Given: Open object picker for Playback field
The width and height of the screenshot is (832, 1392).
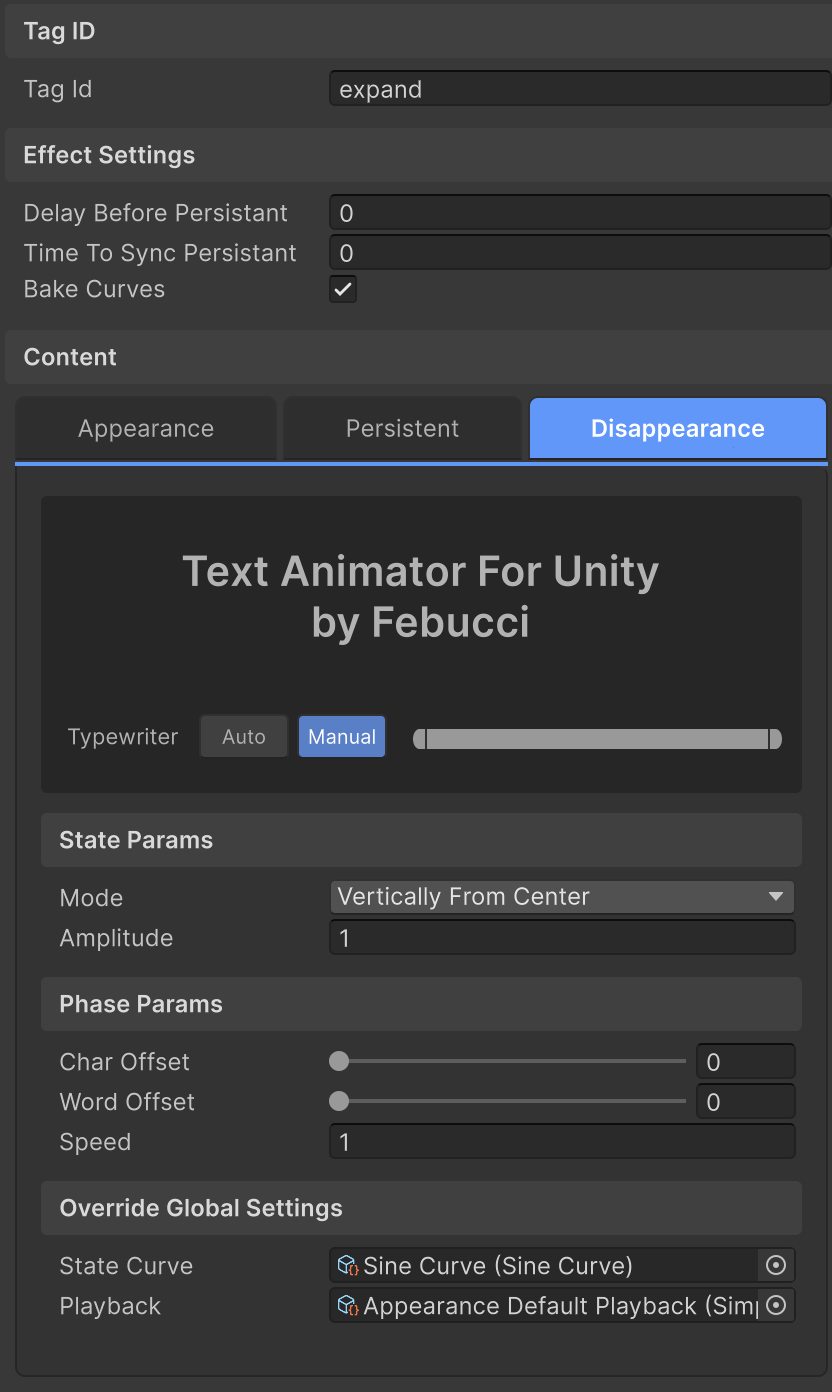Looking at the screenshot, I should (776, 1306).
